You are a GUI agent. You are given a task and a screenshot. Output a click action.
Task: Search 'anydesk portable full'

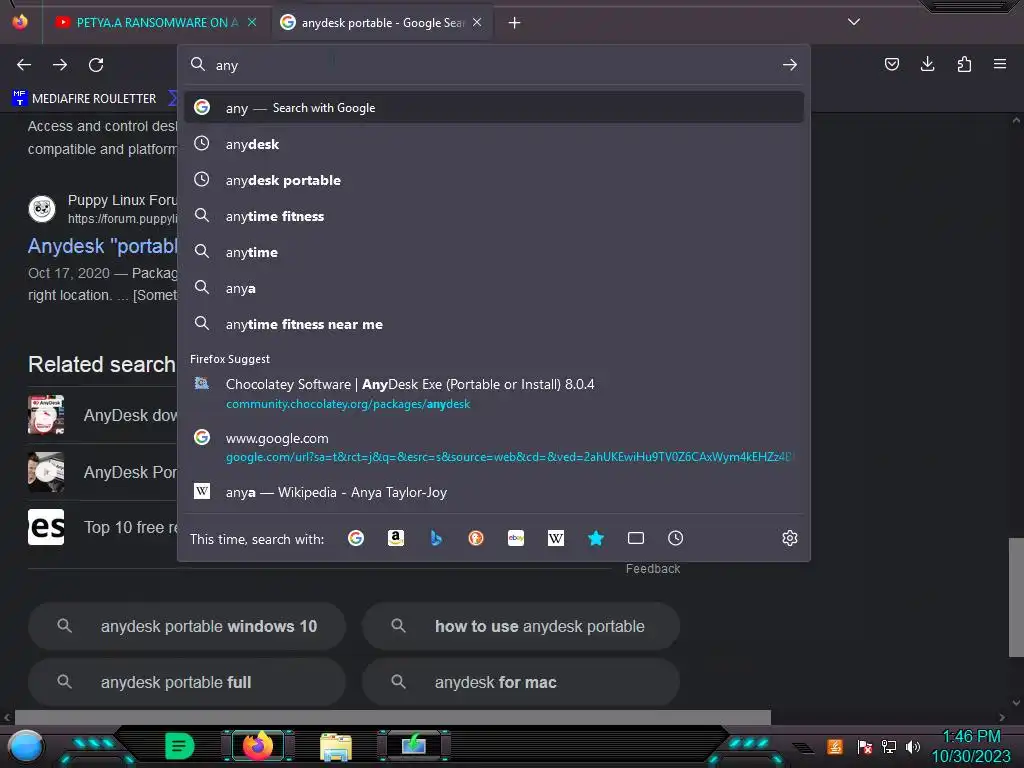[x=187, y=682]
